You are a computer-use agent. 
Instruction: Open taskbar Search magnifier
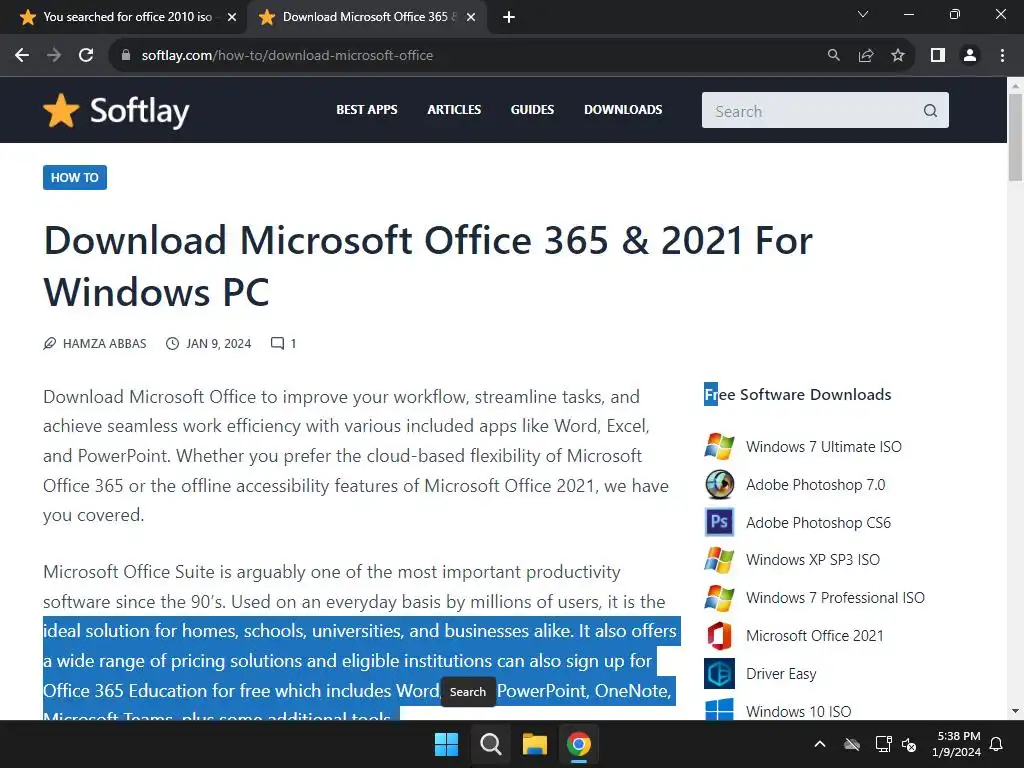click(x=490, y=744)
